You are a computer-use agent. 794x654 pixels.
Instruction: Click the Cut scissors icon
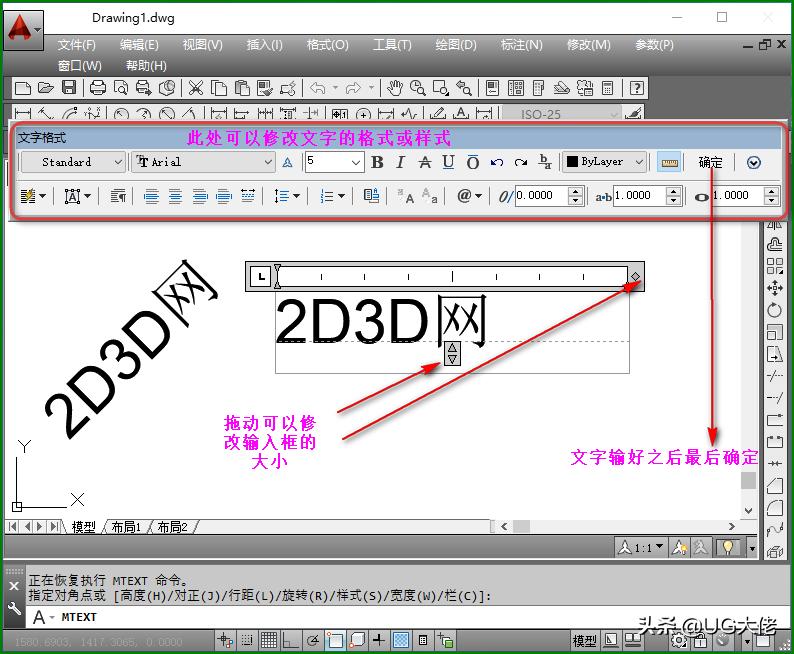click(195, 88)
